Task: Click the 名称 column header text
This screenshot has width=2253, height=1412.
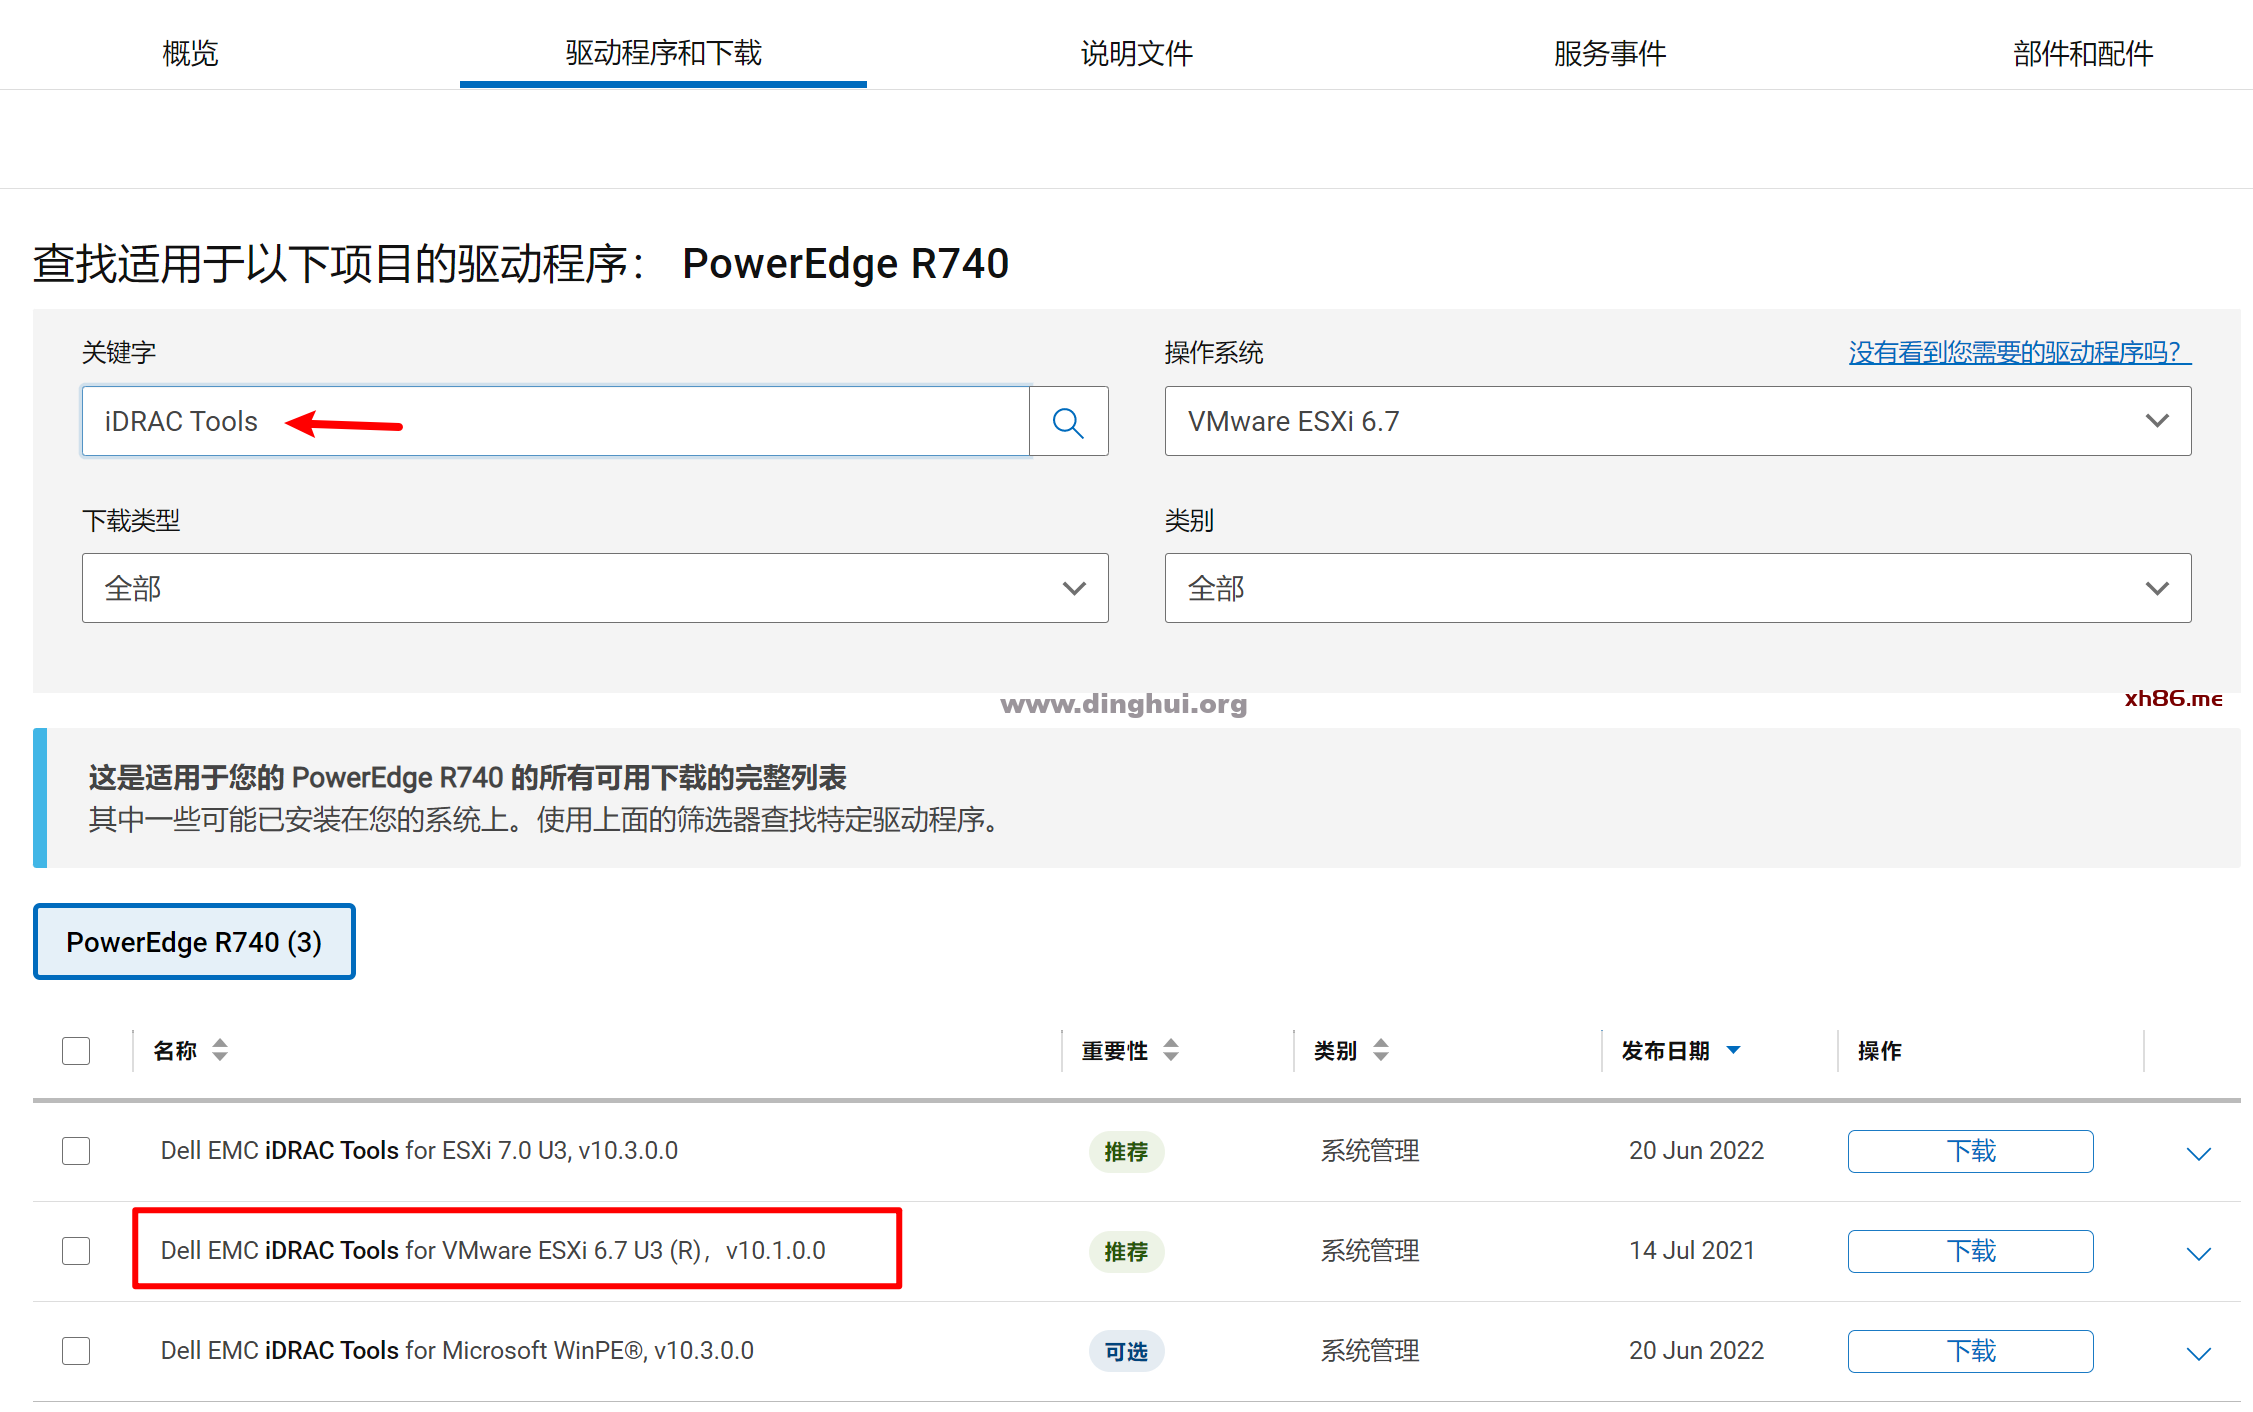Action: pyautogui.click(x=175, y=1051)
